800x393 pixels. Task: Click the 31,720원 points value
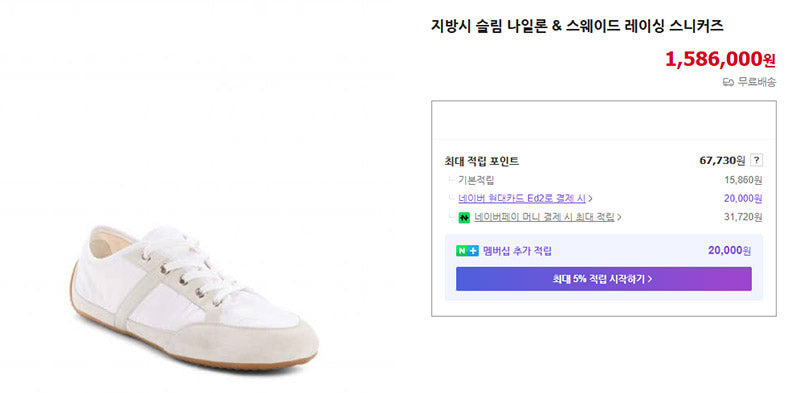click(x=743, y=217)
